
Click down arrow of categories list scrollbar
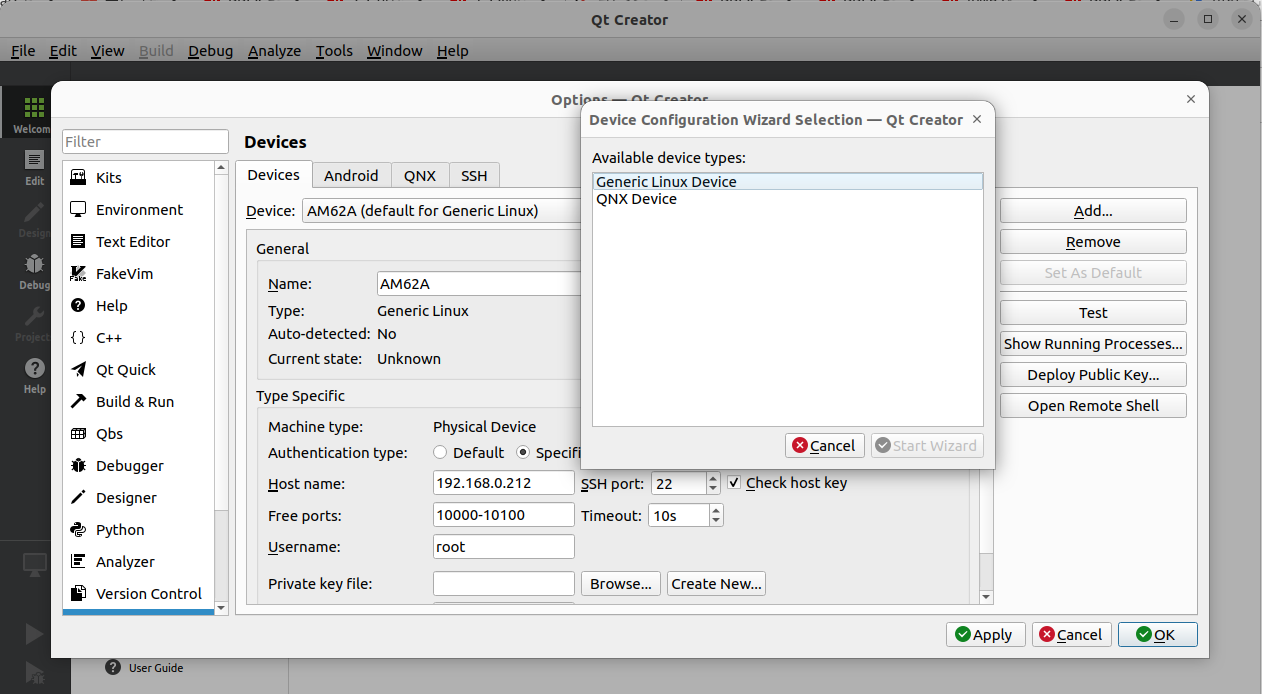point(221,607)
